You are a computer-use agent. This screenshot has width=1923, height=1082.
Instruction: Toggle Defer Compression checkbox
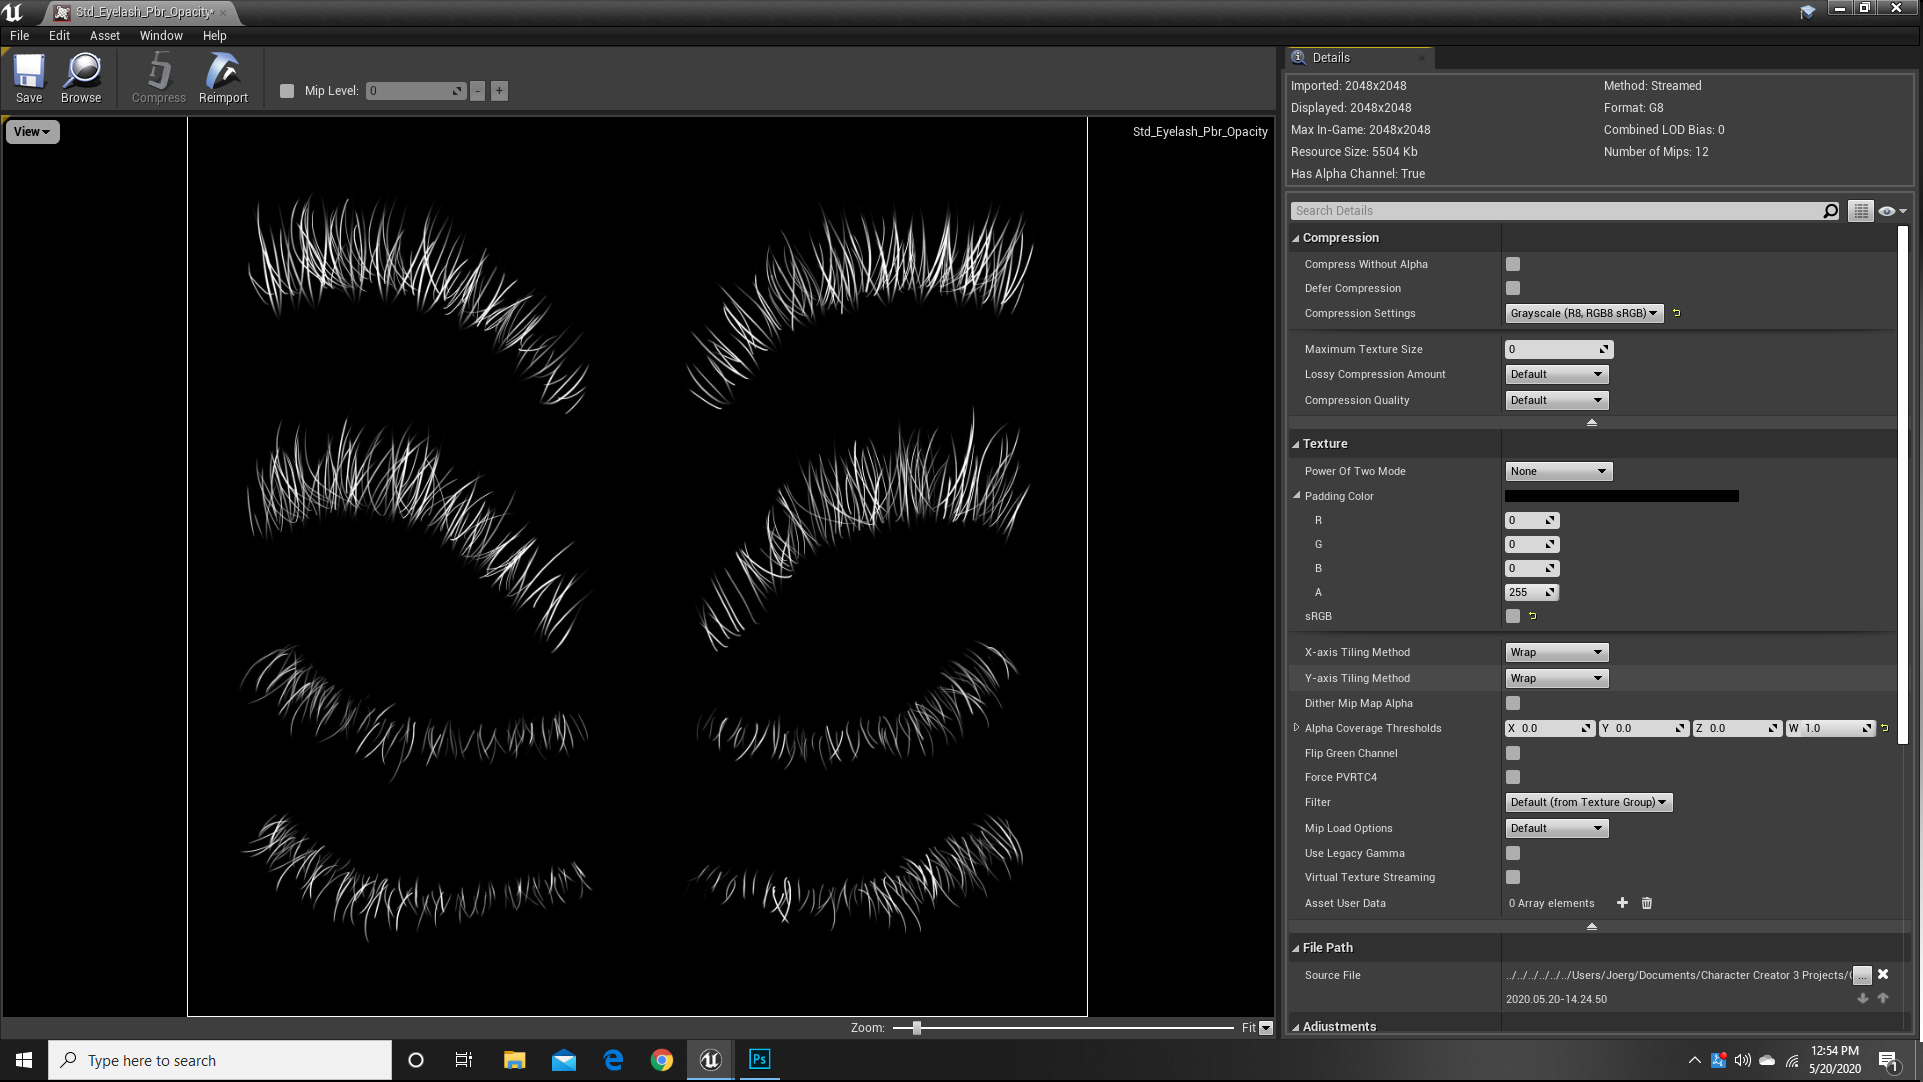[1513, 288]
